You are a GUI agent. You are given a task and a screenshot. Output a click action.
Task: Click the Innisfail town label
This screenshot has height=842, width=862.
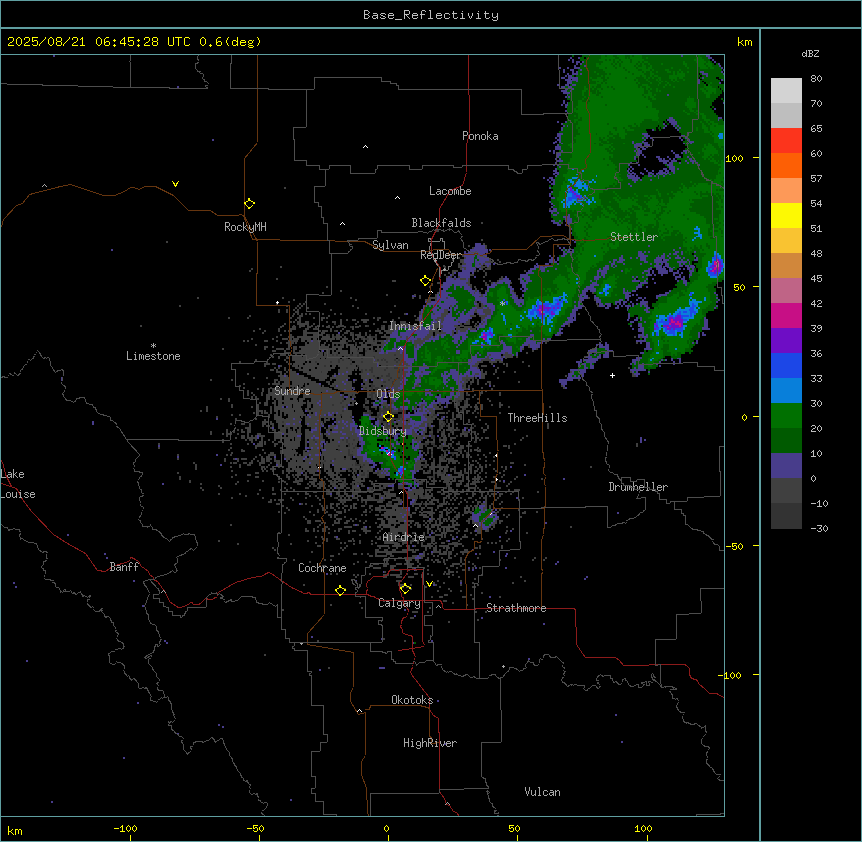click(415, 326)
